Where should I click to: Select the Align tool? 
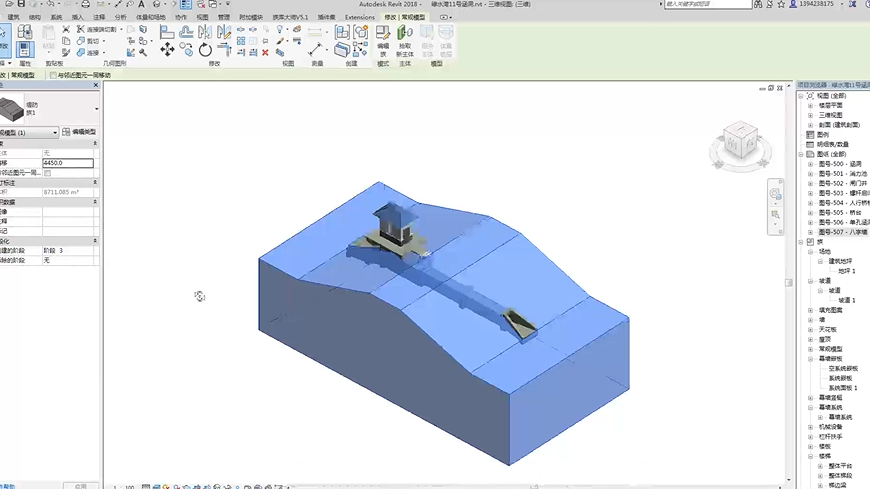pyautogui.click(x=166, y=32)
